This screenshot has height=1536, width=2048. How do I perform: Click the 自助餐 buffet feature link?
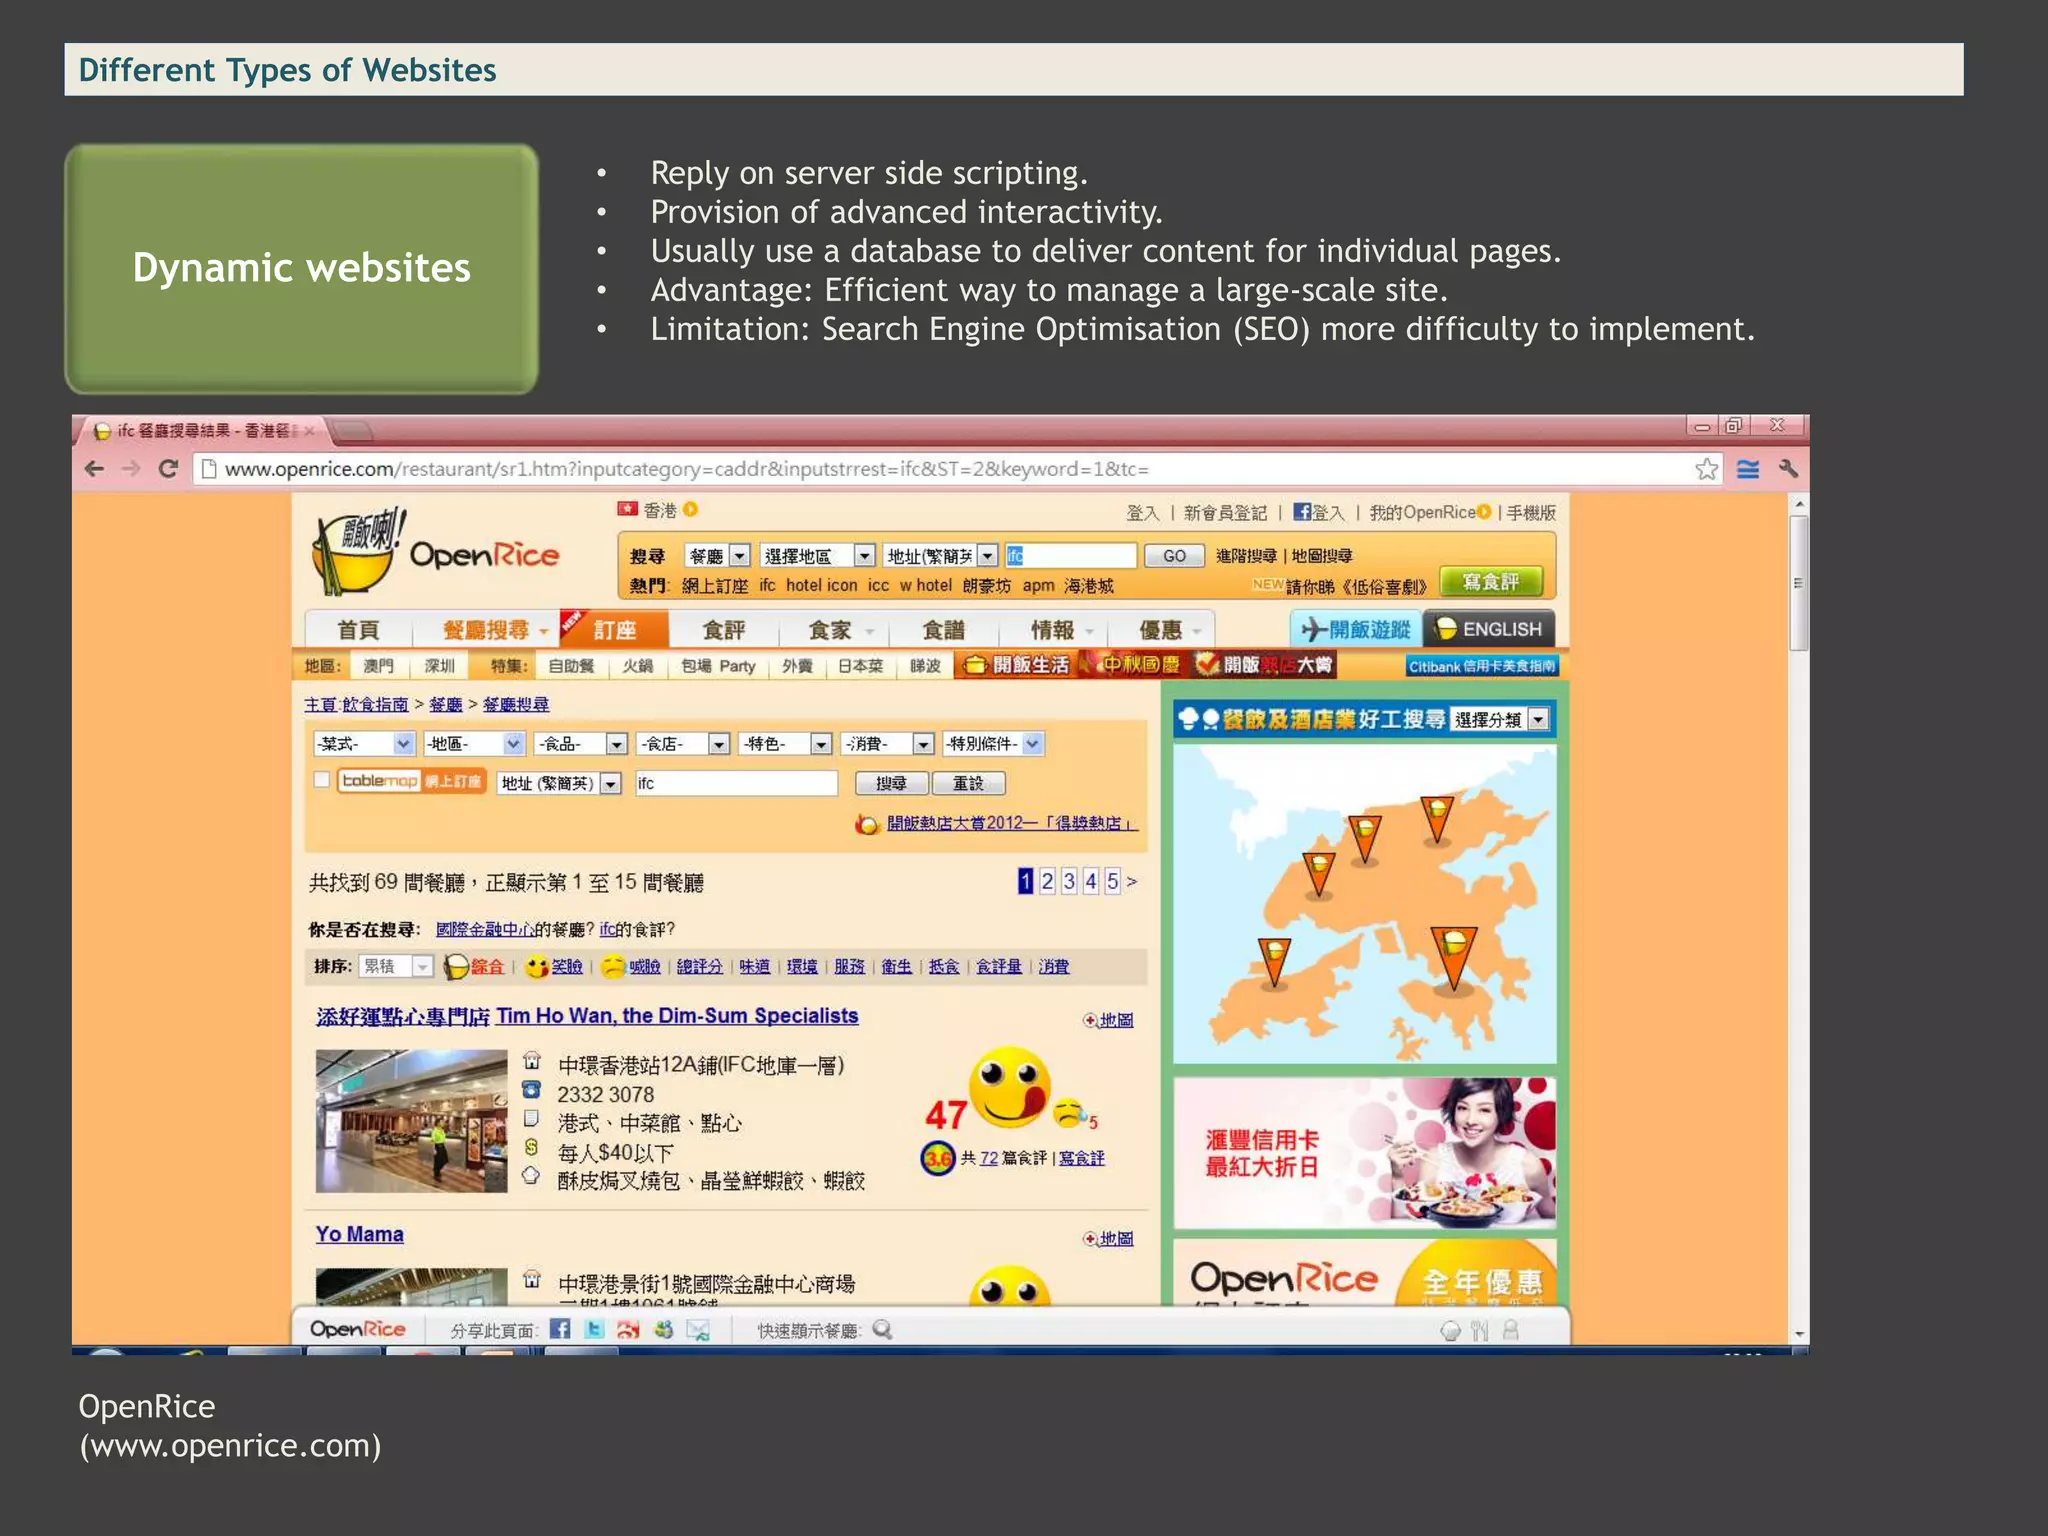(x=571, y=666)
